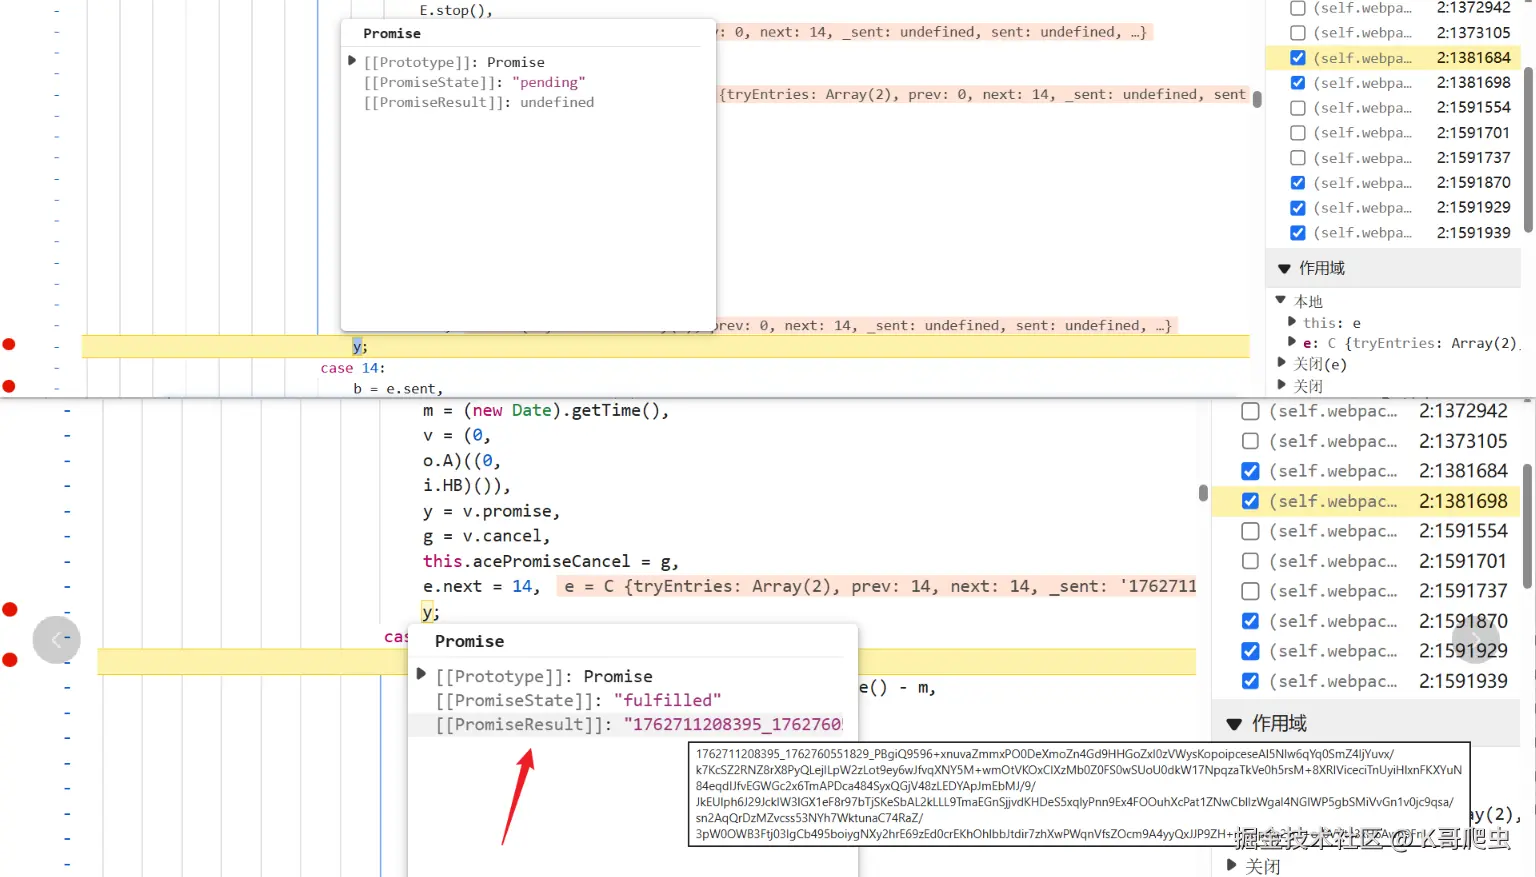The width and height of the screenshot is (1536, 877).
Task: Select lower breakpoint entry labeled 2:1381698
Action: click(x=1365, y=501)
